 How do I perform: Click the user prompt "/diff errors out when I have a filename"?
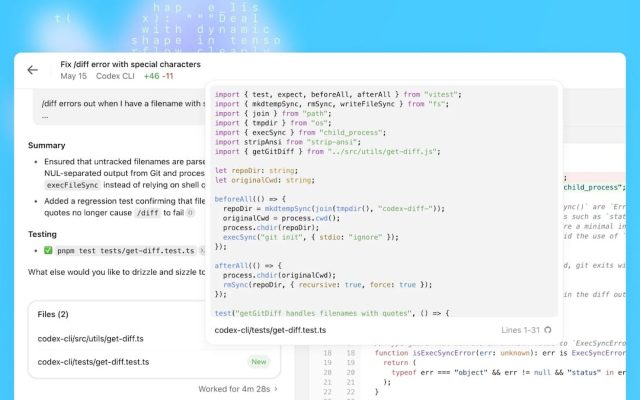point(123,104)
